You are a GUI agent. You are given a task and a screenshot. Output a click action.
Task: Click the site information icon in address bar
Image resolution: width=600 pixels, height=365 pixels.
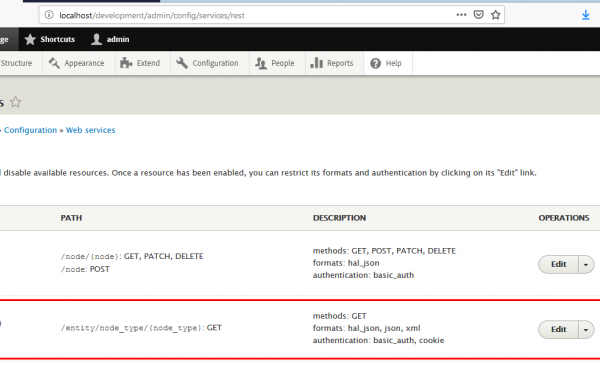click(x=49, y=15)
